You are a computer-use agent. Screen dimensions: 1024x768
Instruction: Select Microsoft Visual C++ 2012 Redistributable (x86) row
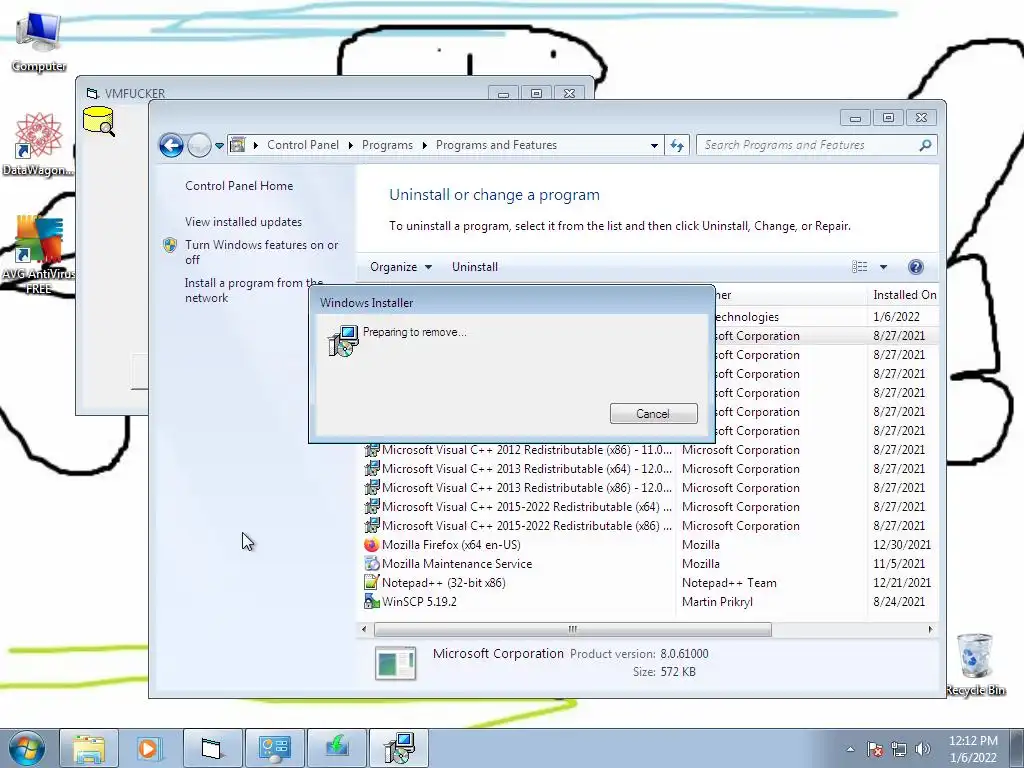click(x=647, y=450)
